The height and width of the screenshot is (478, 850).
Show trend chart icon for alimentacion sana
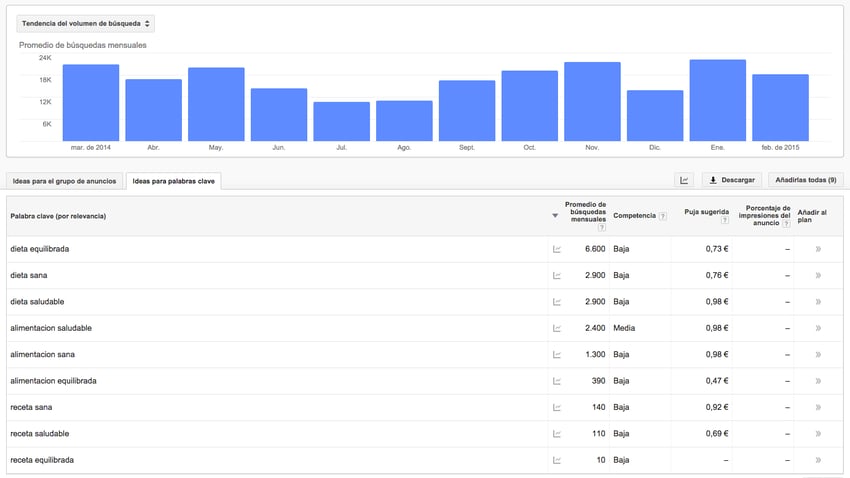(x=556, y=354)
